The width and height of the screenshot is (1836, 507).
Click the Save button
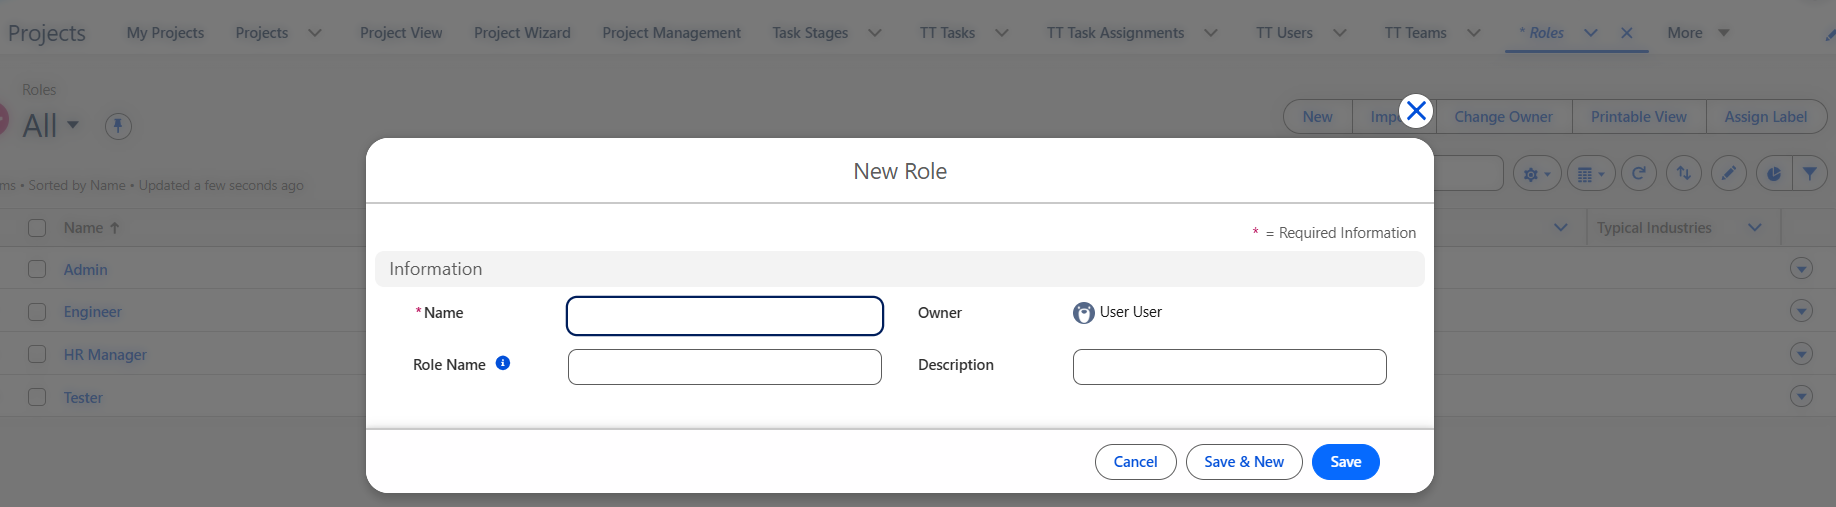(1346, 462)
